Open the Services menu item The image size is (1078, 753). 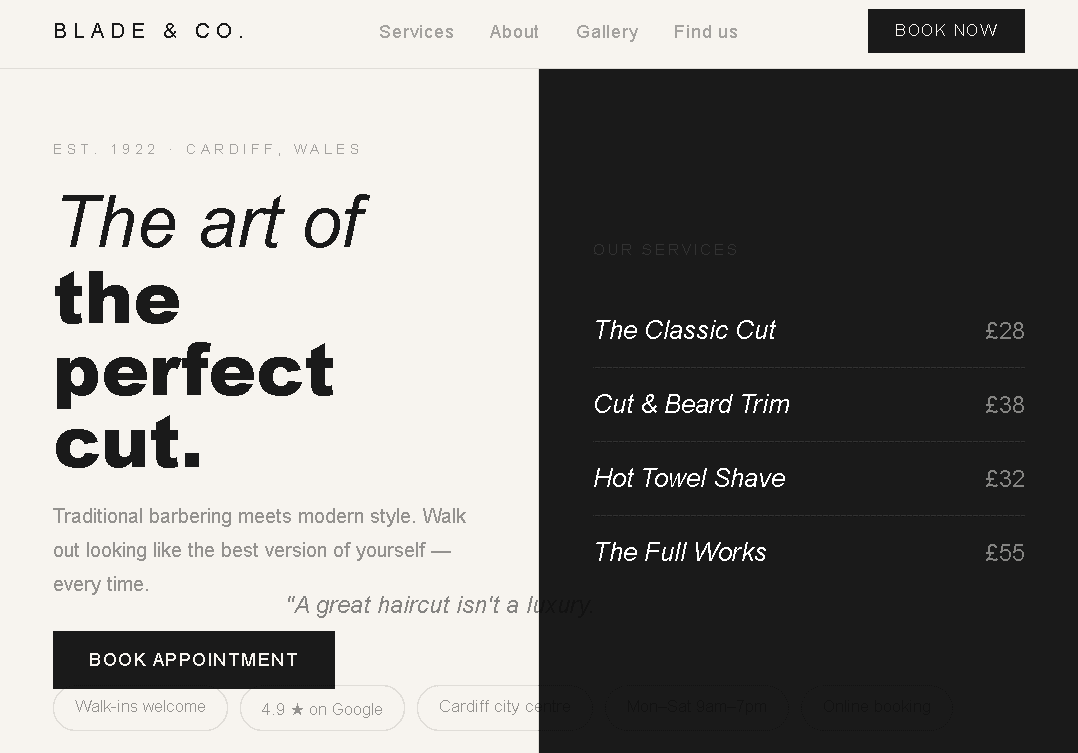(416, 32)
